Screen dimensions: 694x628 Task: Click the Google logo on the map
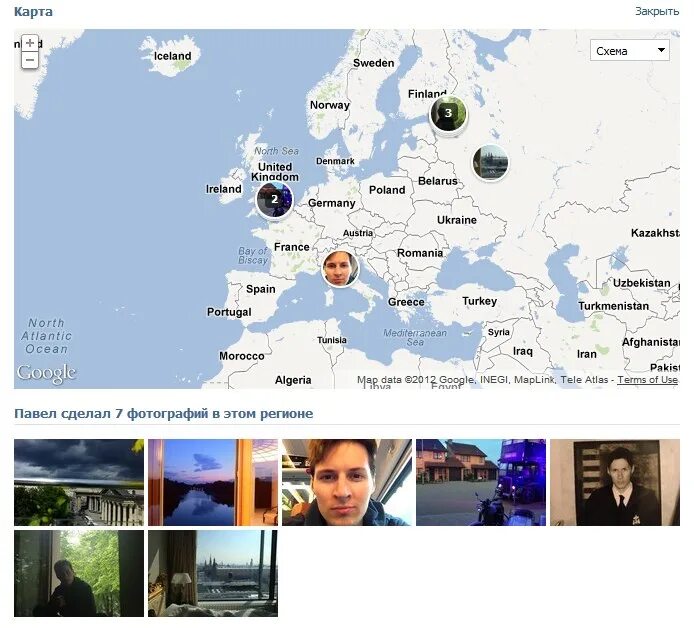46,373
